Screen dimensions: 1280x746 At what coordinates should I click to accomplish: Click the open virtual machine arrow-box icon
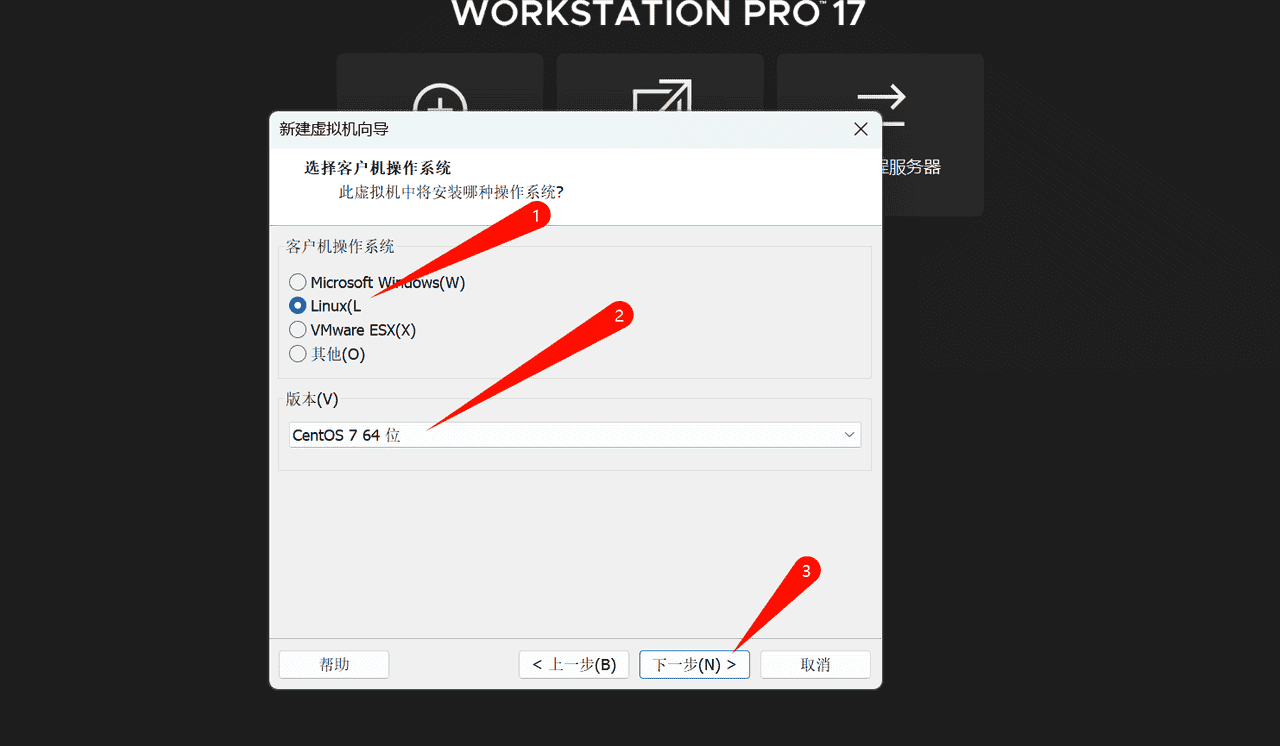tap(661, 96)
